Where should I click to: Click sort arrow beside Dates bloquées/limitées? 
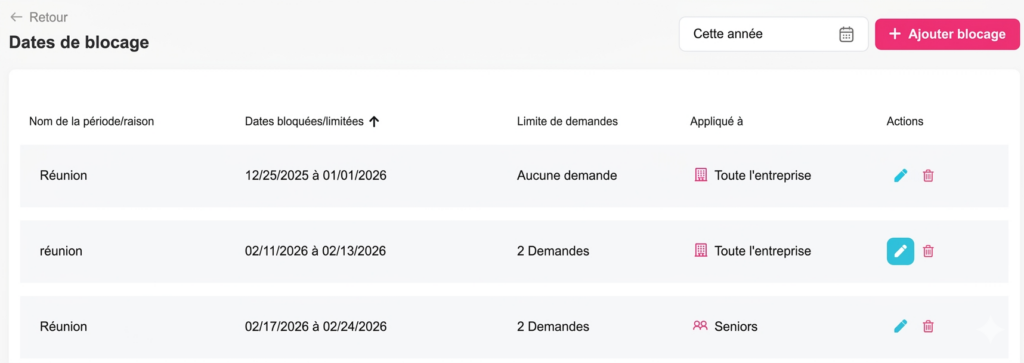[374, 121]
